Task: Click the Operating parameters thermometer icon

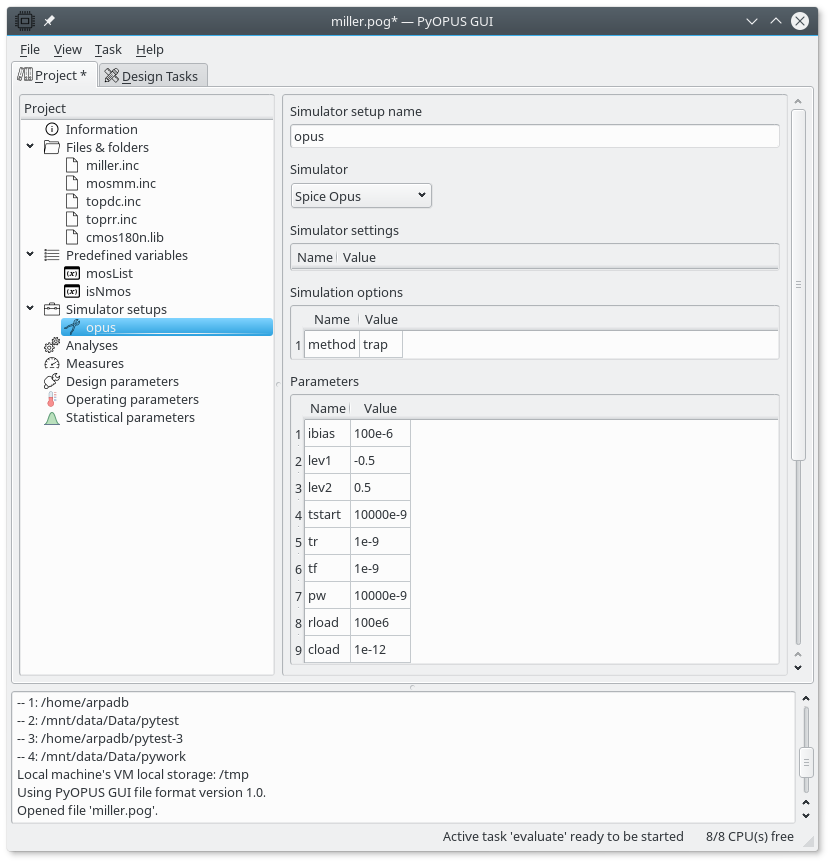Action: [52, 399]
